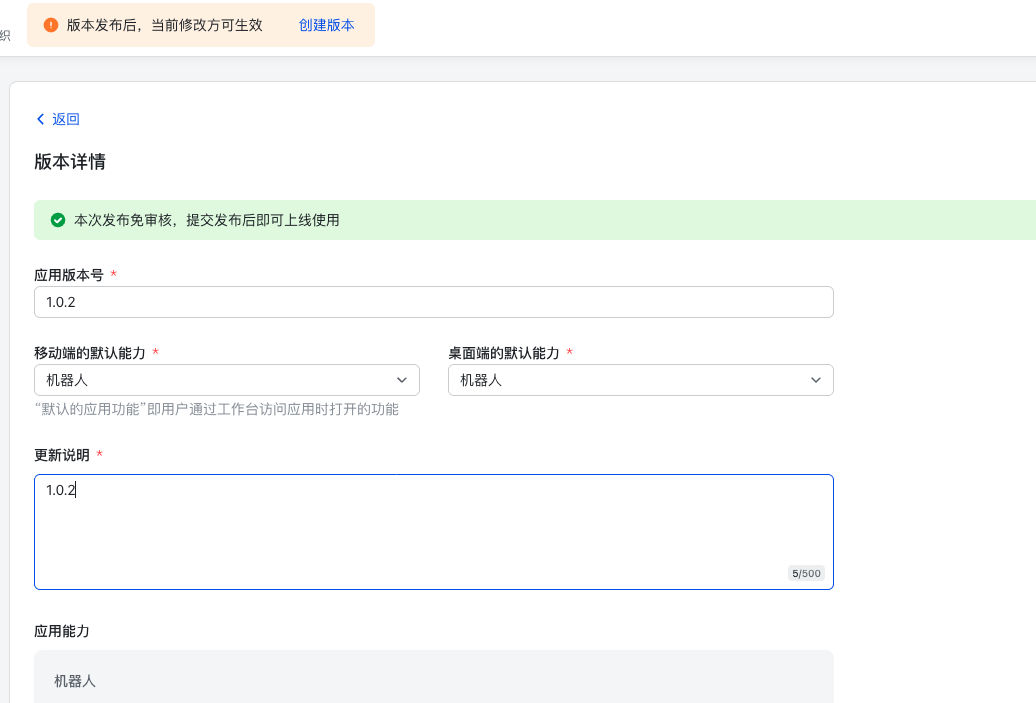Click the back chevron beside 返回

coord(40,118)
